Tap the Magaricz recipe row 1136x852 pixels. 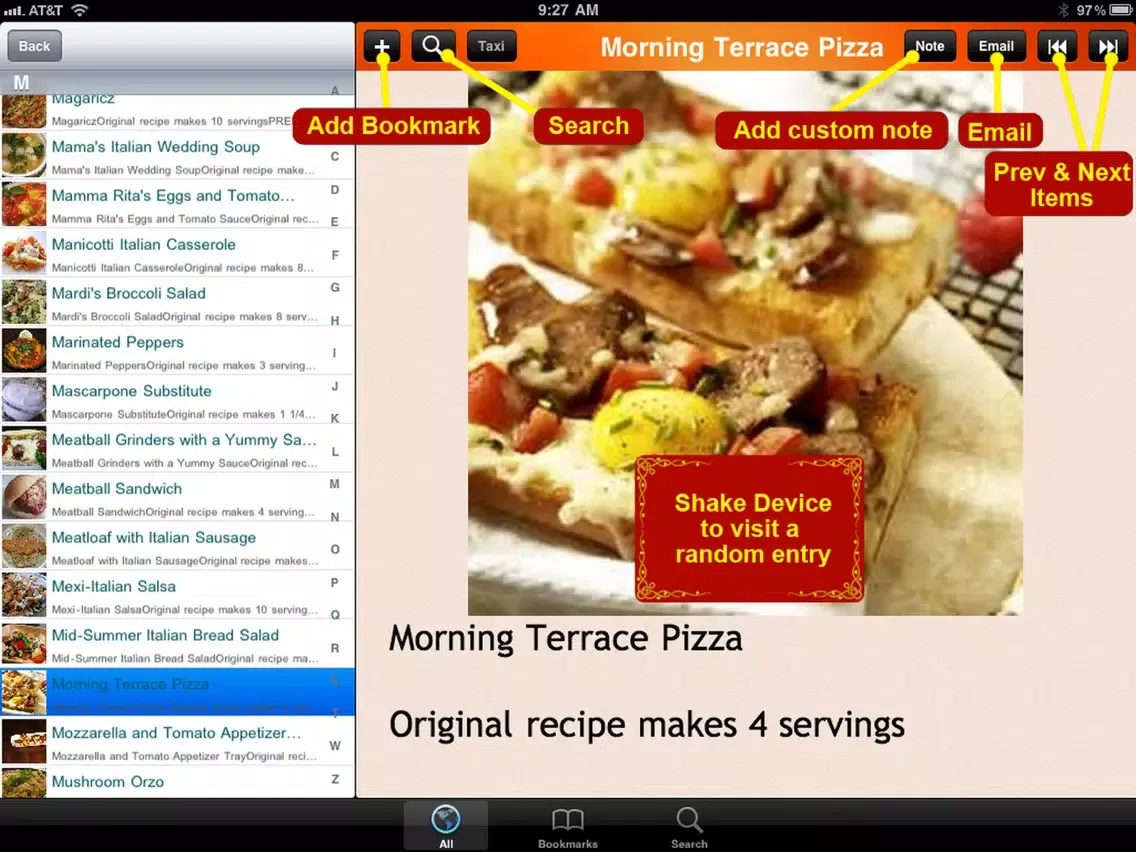pyautogui.click(x=178, y=113)
